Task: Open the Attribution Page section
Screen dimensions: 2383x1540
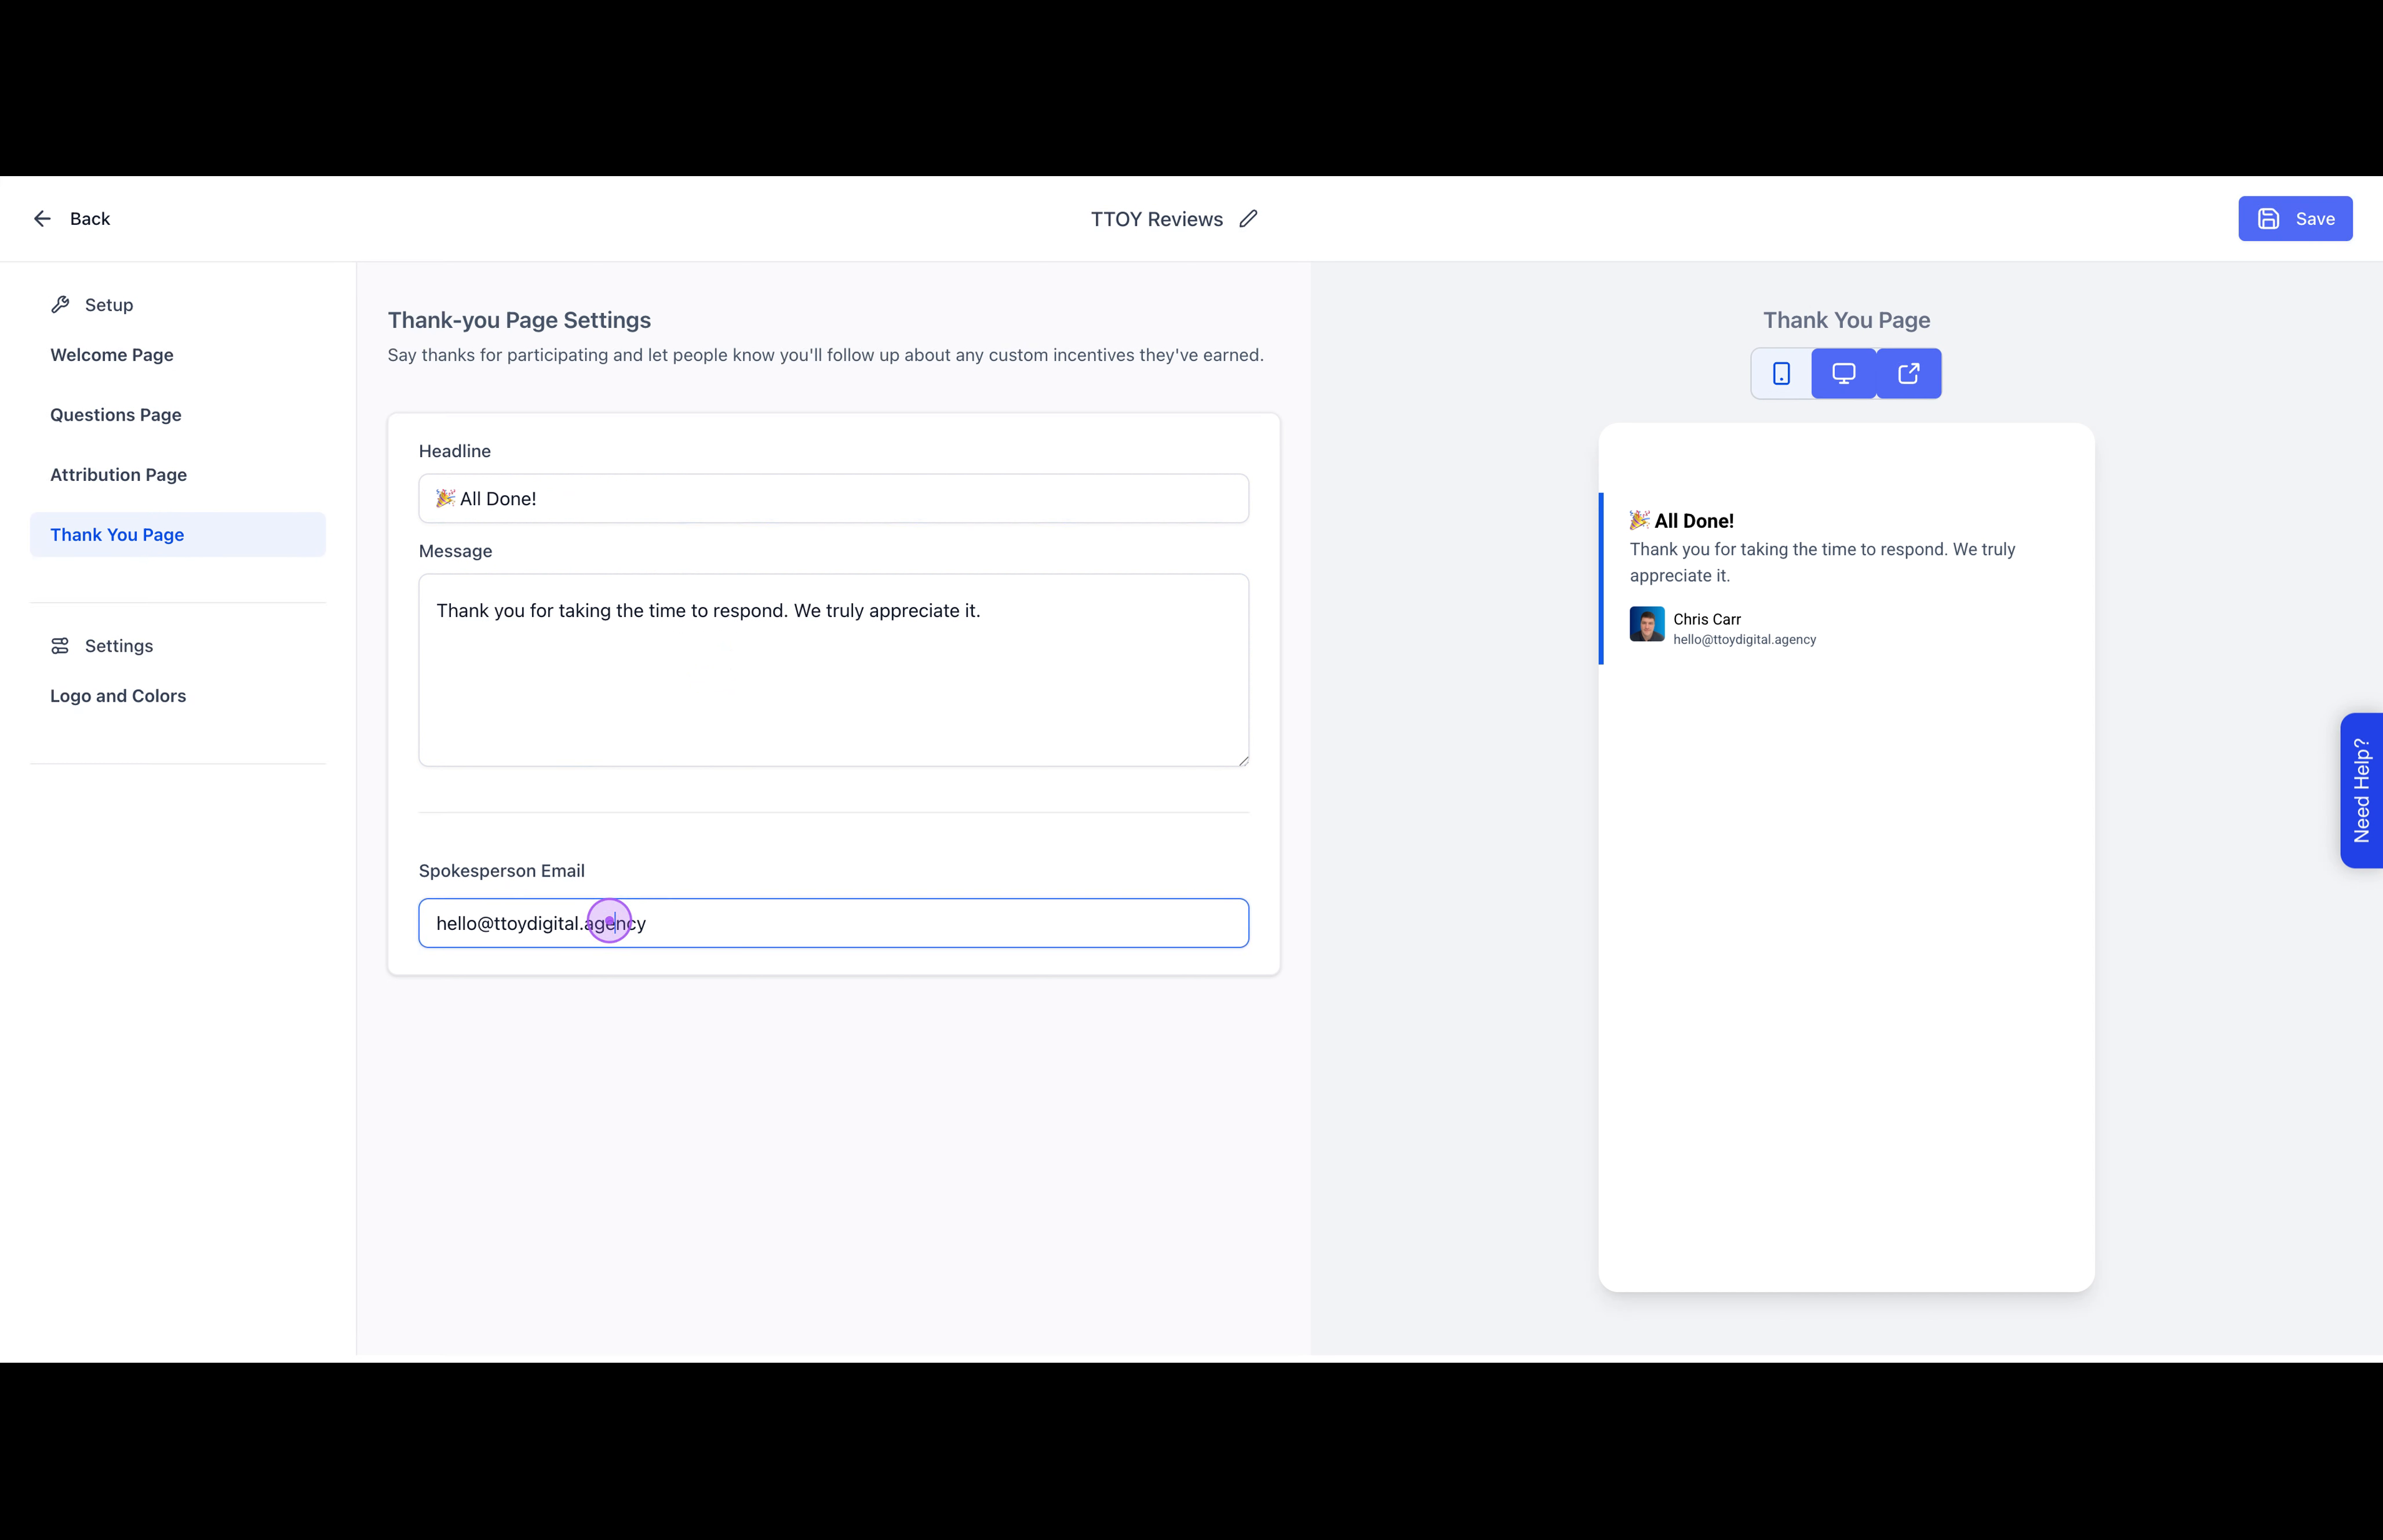Action: click(x=119, y=475)
